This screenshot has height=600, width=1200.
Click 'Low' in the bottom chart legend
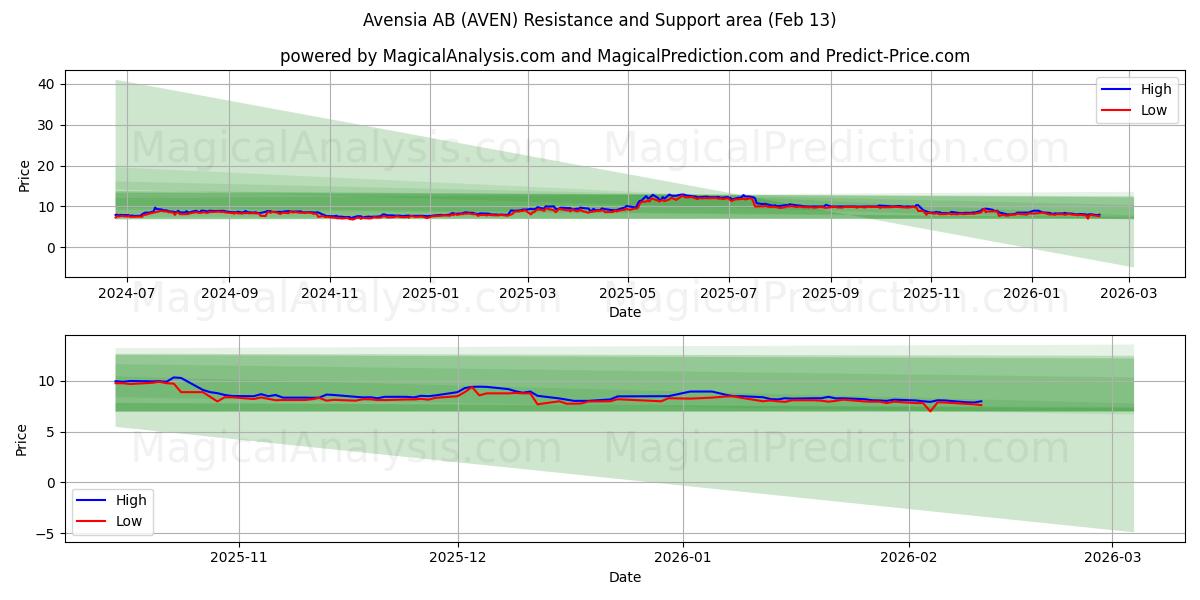(x=129, y=521)
